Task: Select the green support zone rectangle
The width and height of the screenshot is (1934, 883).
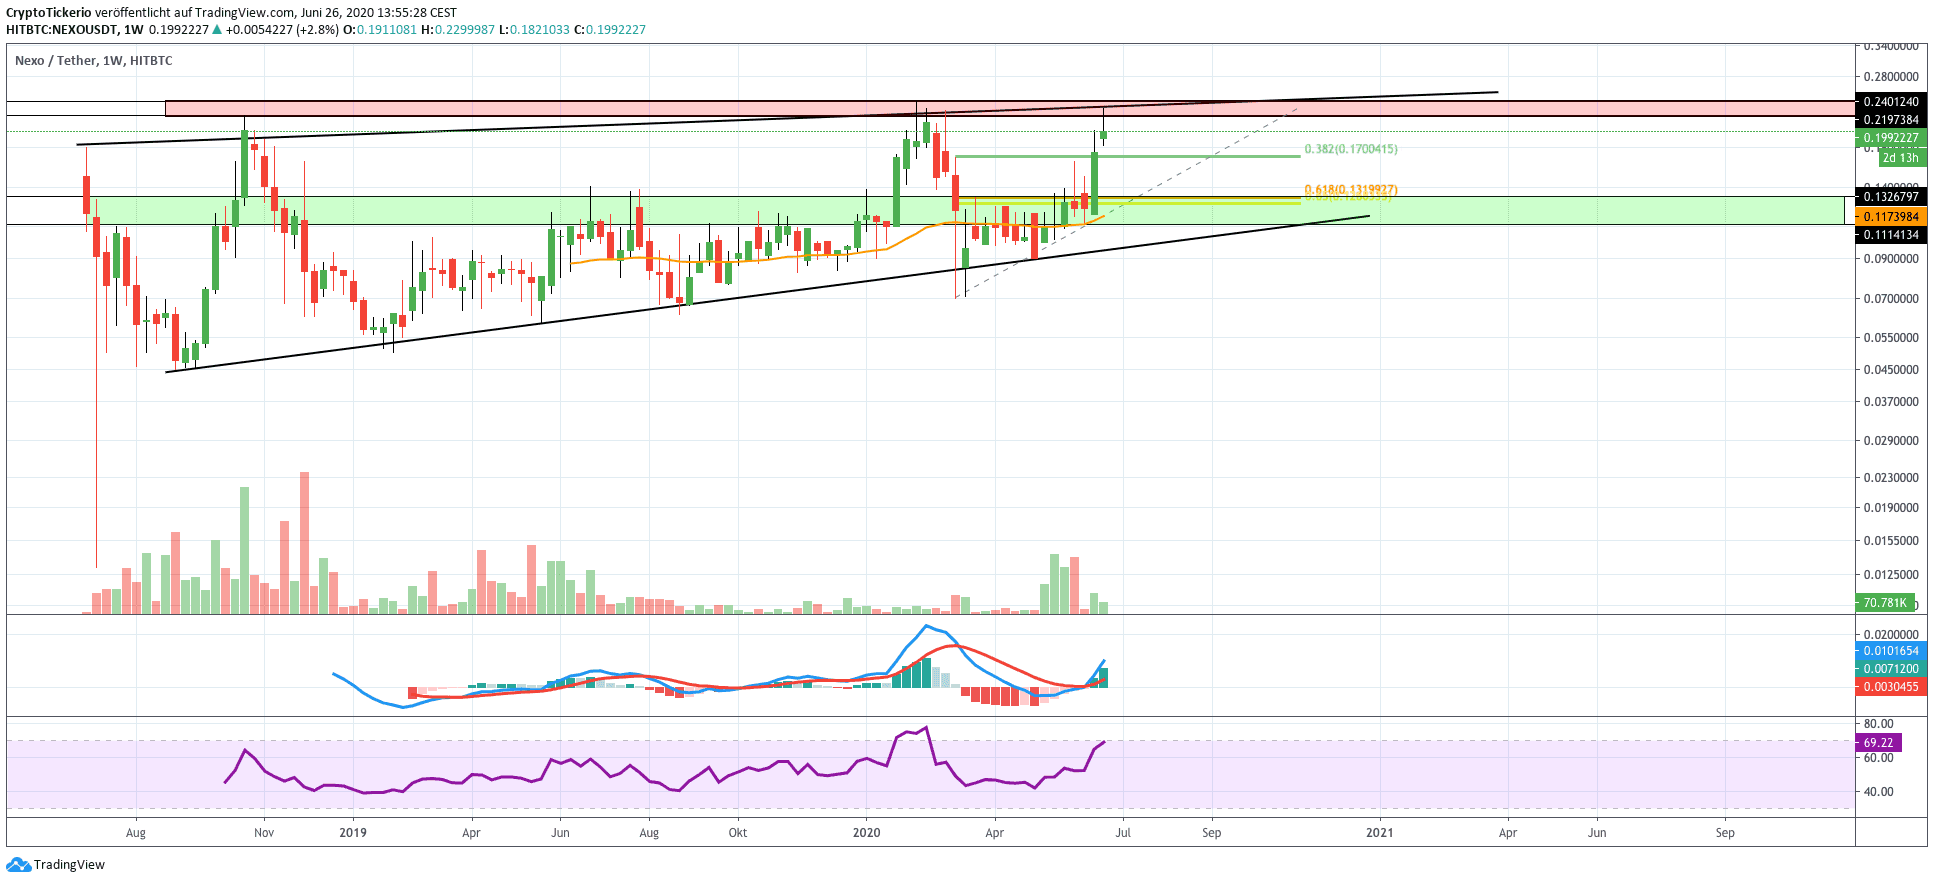Action: pos(926,211)
